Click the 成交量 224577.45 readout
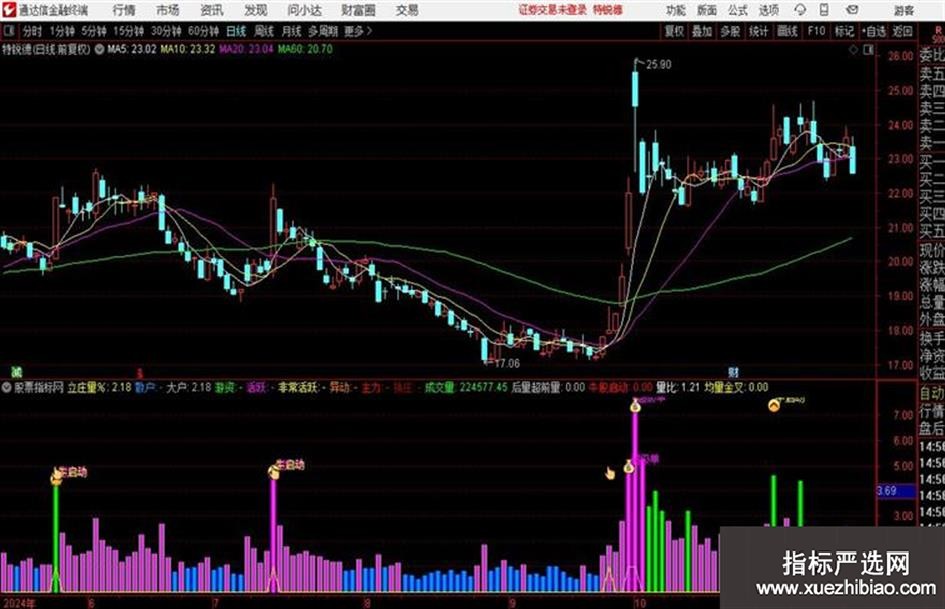The height and width of the screenshot is (609, 945). coord(466,387)
